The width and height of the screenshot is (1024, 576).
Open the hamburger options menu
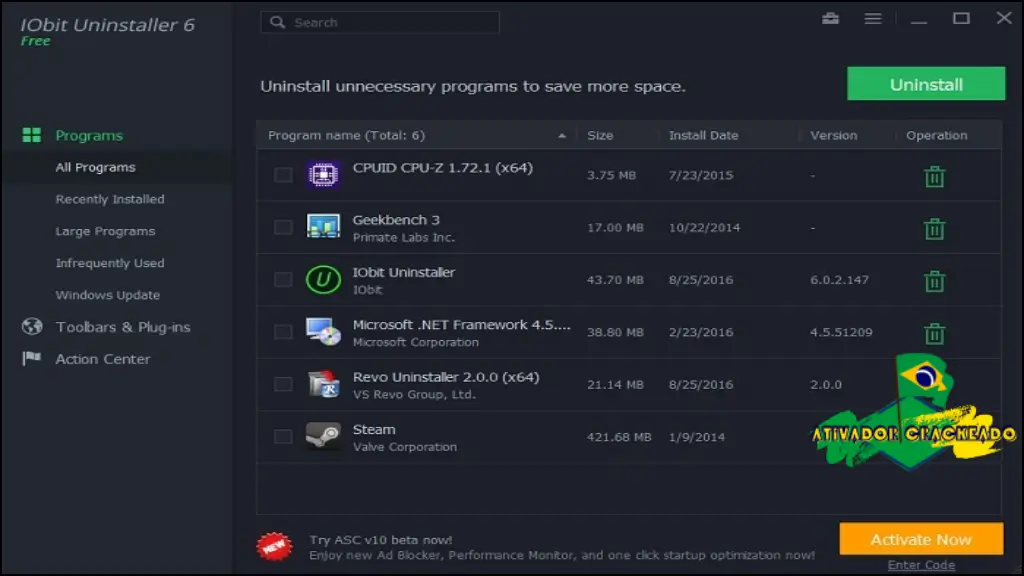coord(872,18)
